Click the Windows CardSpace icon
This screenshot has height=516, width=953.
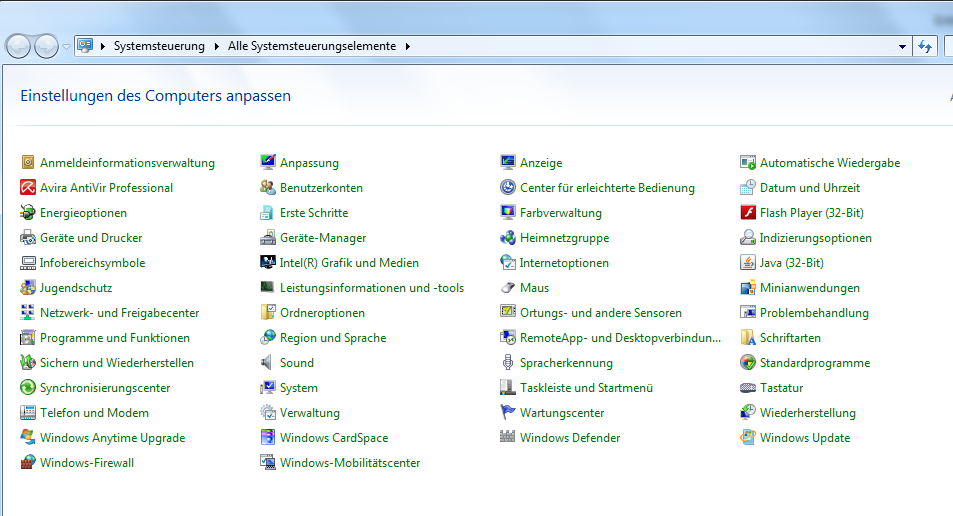tap(268, 437)
